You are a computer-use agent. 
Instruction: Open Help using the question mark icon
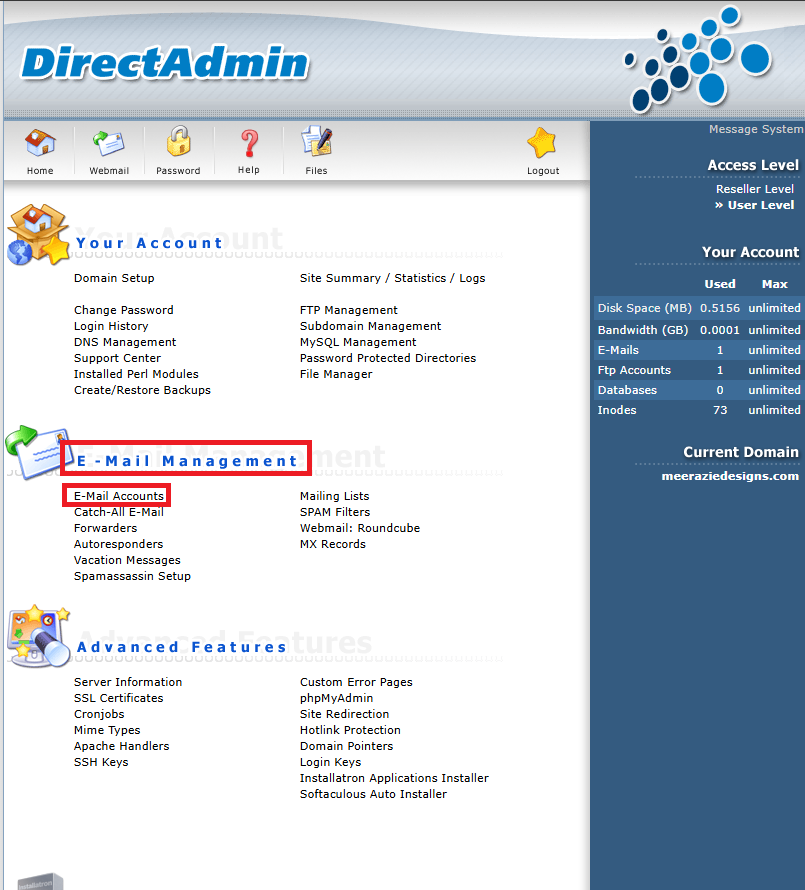(249, 143)
